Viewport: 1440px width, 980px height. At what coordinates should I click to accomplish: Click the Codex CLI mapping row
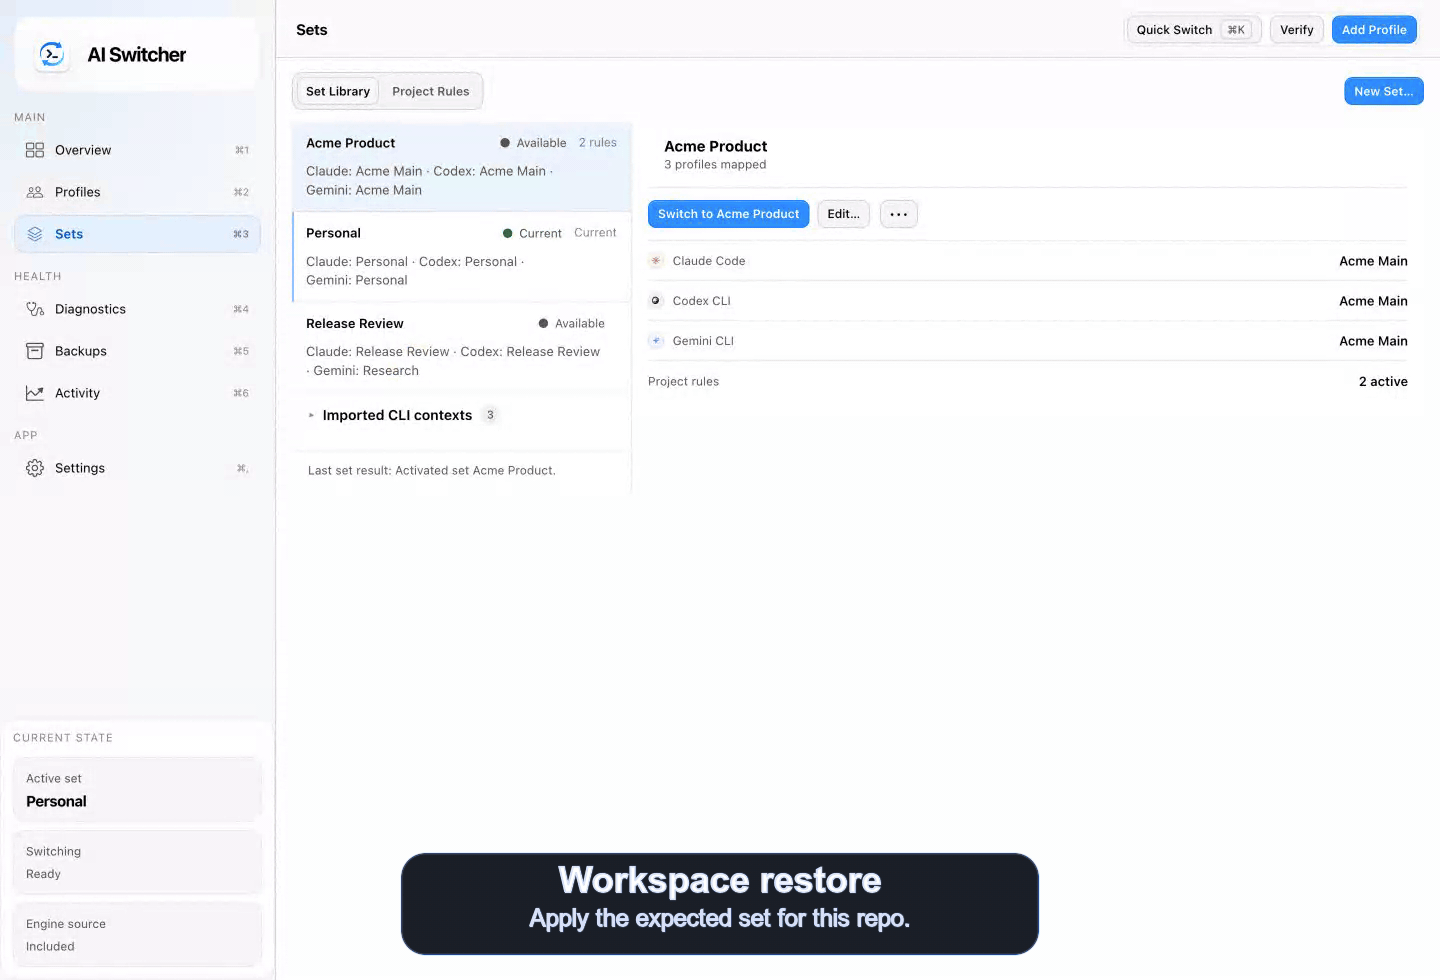point(1027,301)
